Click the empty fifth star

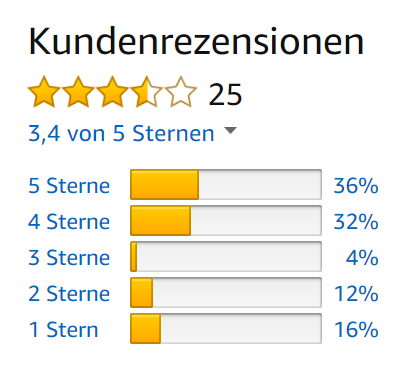[181, 92]
